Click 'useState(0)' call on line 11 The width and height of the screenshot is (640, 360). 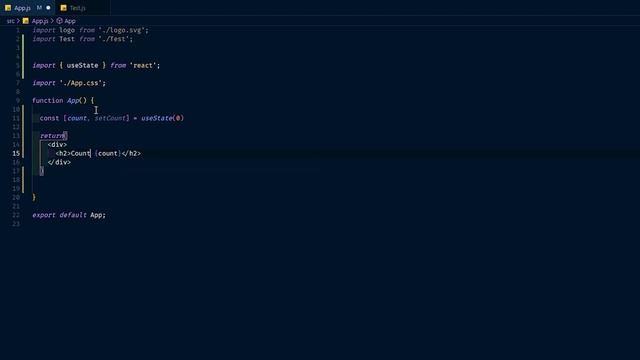coord(162,118)
